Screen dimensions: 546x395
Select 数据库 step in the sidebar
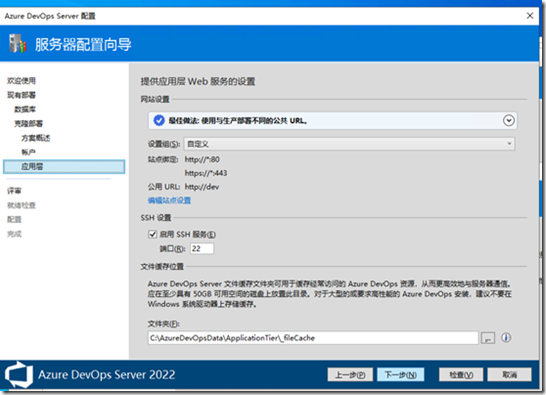pos(25,109)
